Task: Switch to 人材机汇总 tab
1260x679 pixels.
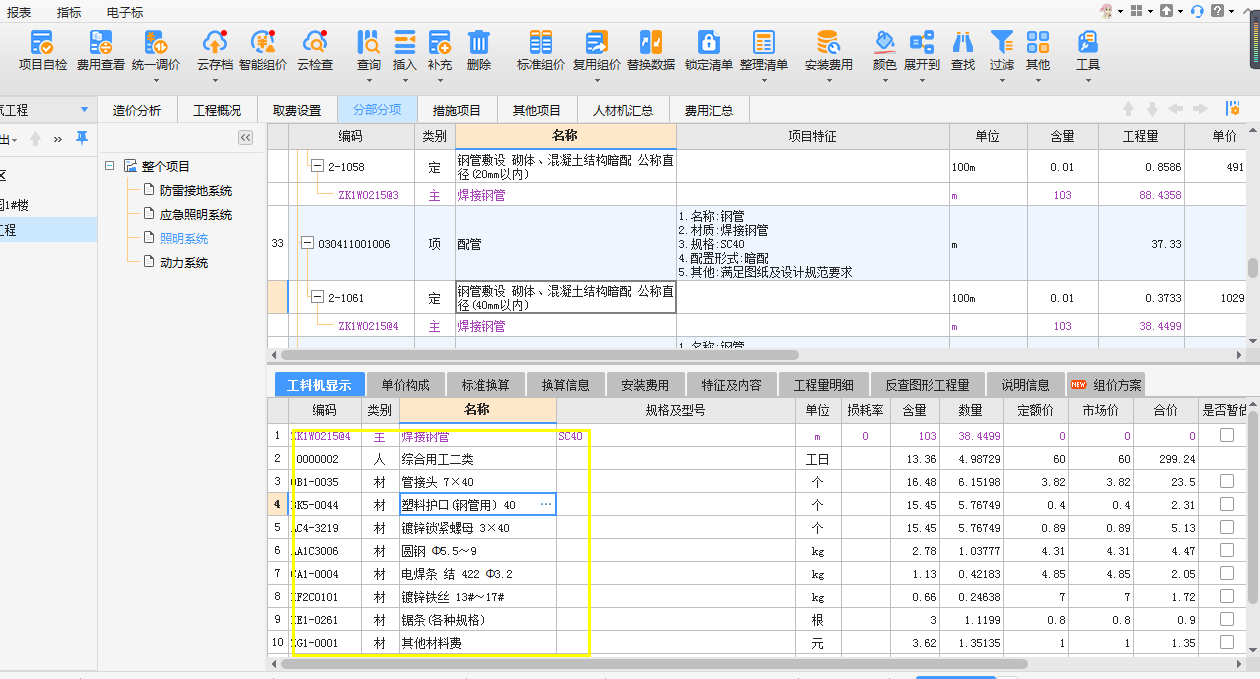Action: 623,110
